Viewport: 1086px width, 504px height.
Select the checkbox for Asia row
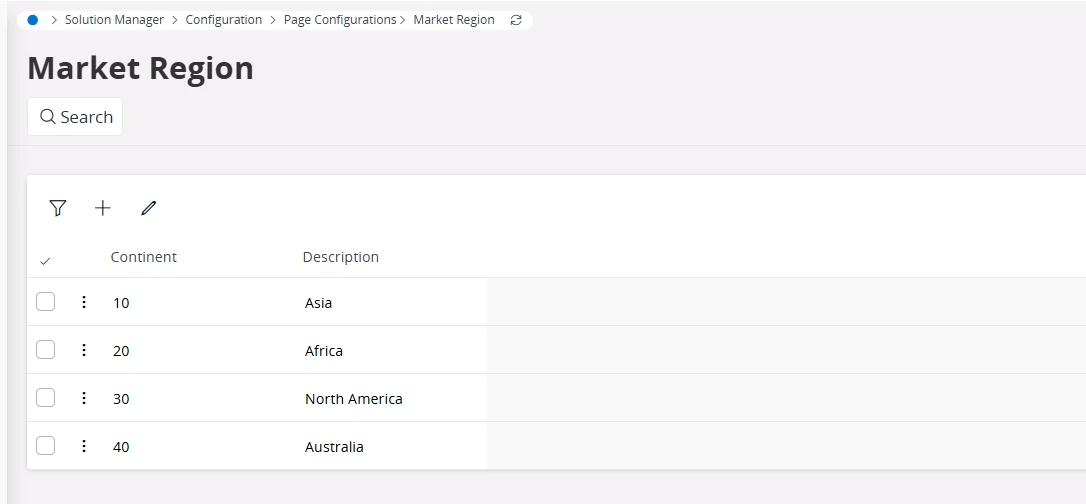pos(46,302)
